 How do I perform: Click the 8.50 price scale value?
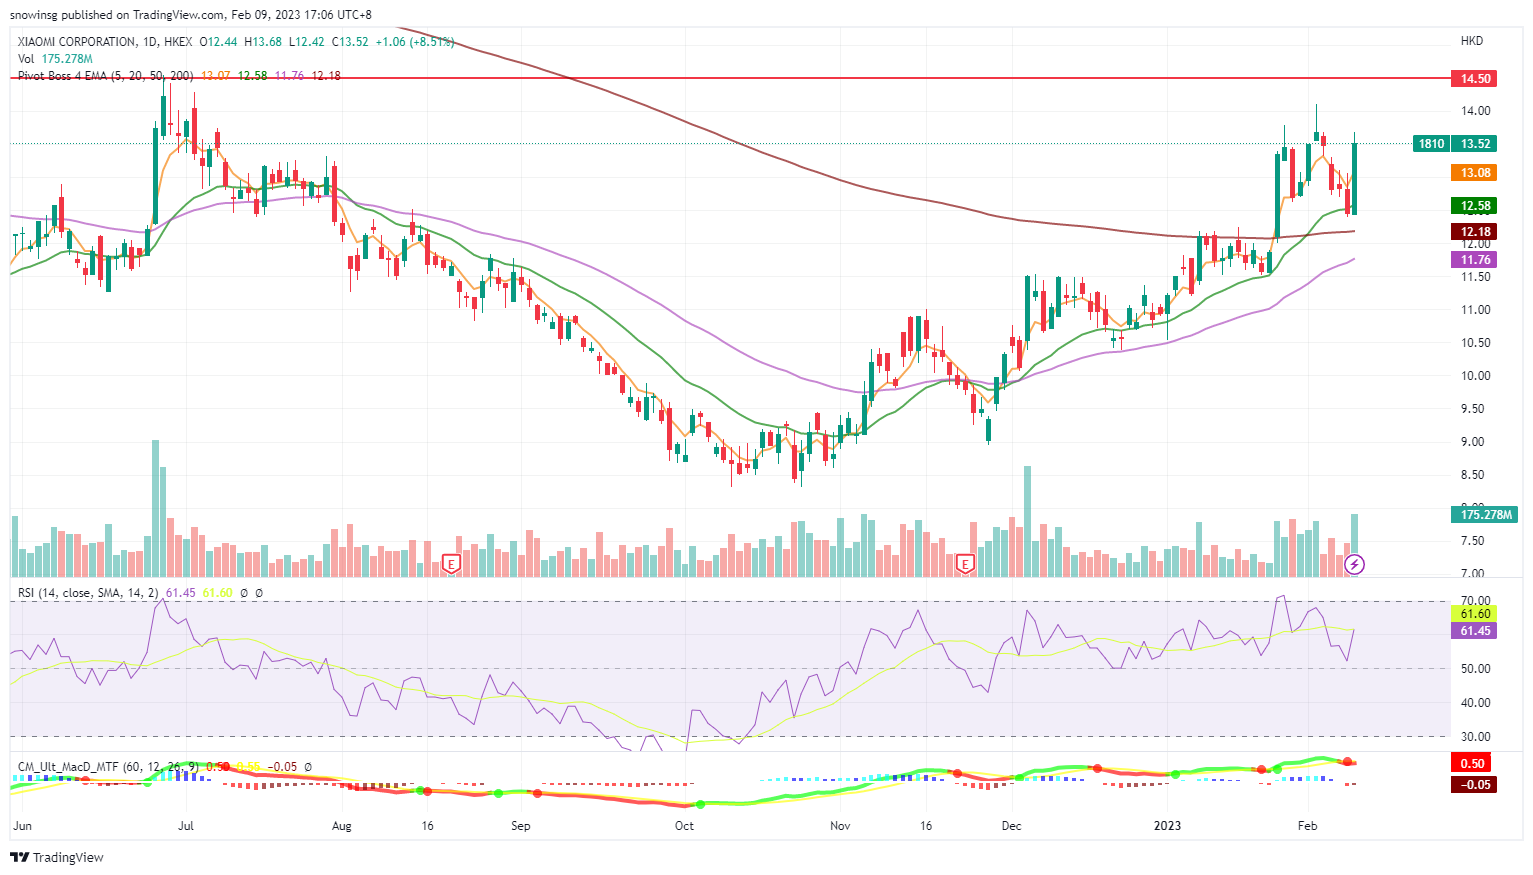1472,475
